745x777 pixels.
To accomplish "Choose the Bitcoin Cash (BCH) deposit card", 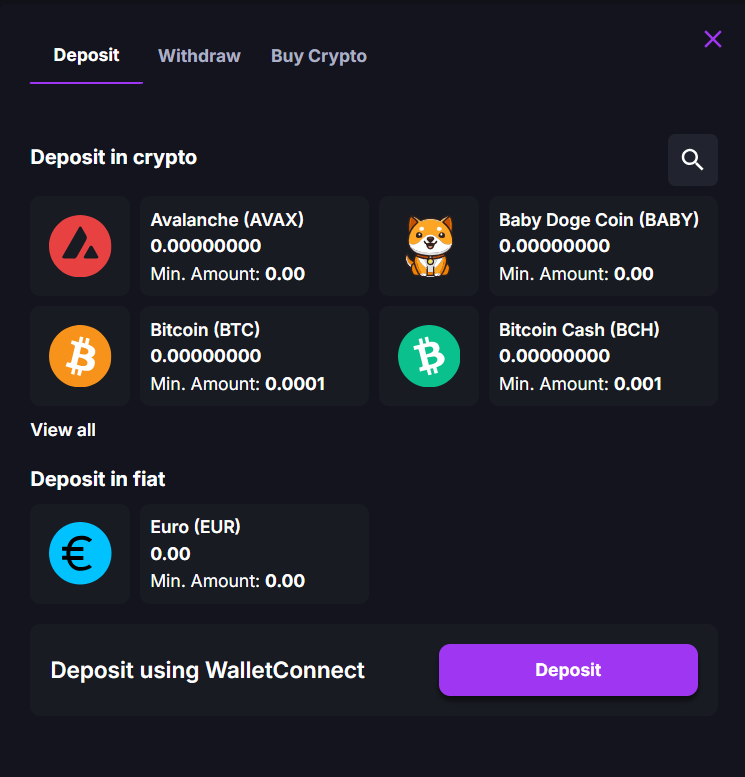I will [x=603, y=356].
